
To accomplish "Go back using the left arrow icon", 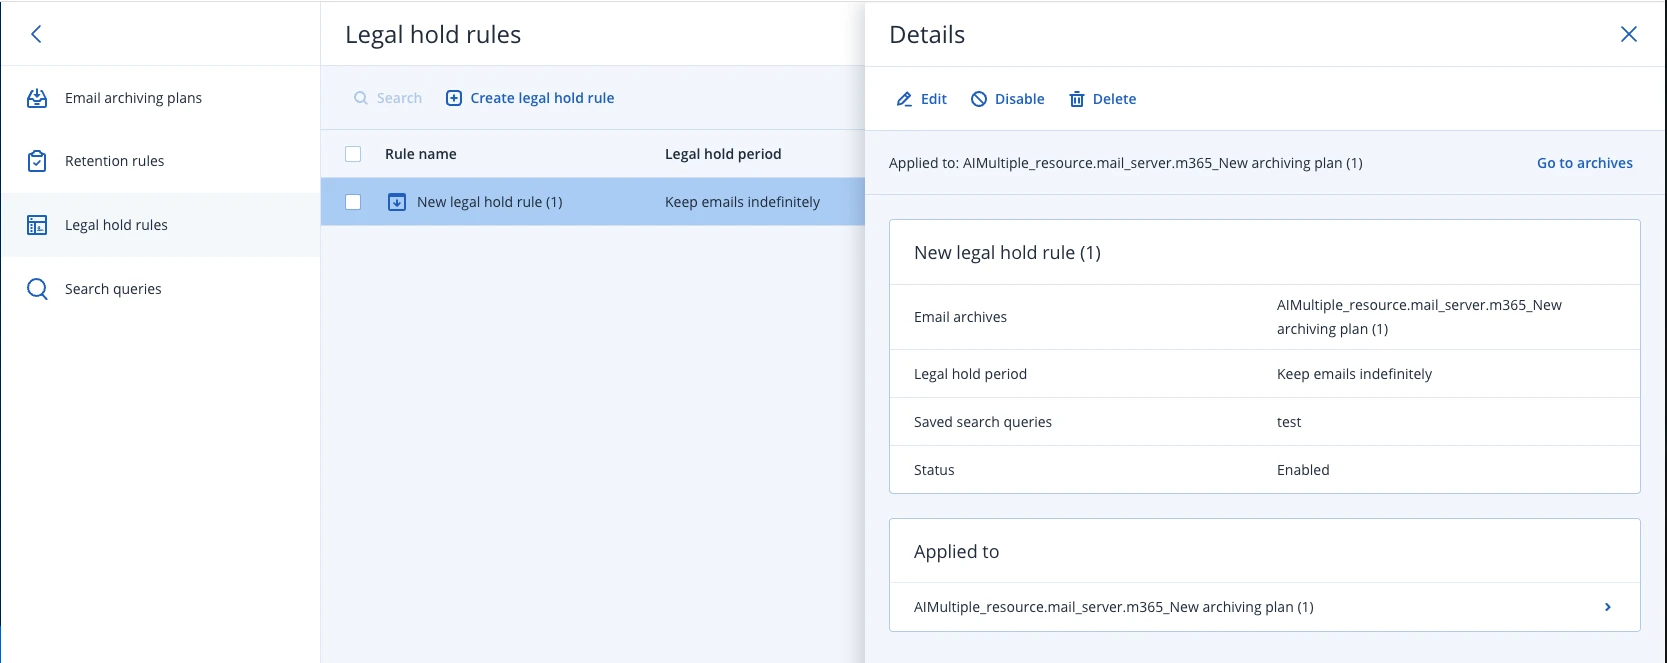I will (36, 34).
